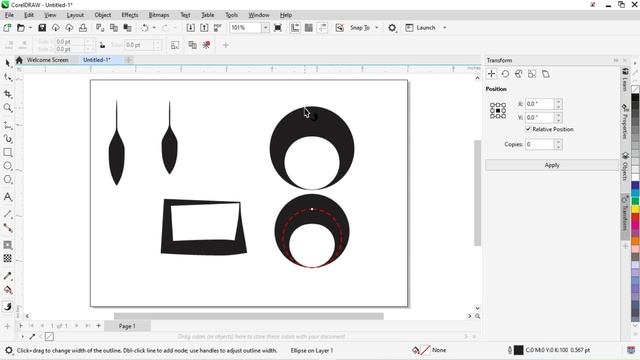Select the Rectangle tool
Image resolution: width=640 pixels, height=360 pixels.
7,152
